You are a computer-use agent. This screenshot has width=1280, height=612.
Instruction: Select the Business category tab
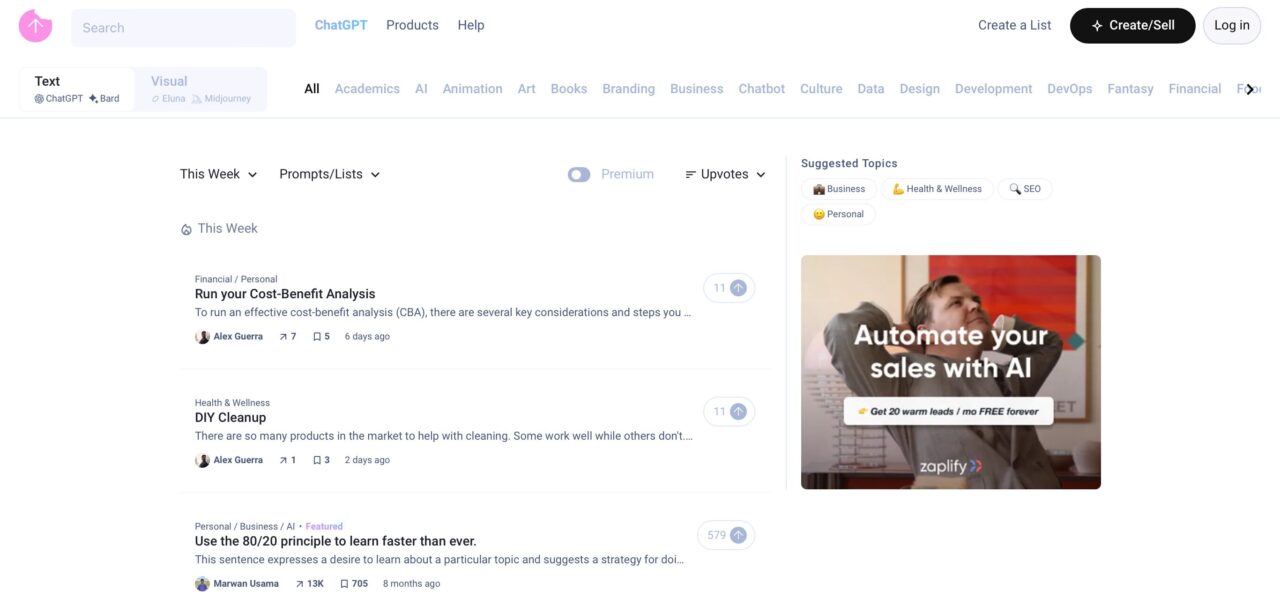click(x=697, y=89)
